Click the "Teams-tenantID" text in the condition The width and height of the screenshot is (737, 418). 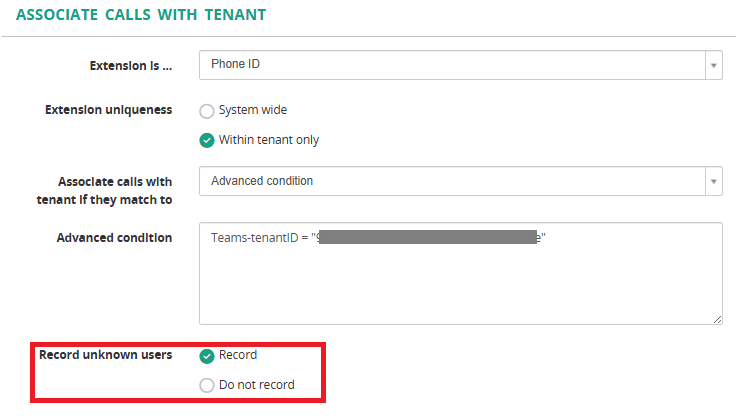pyautogui.click(x=254, y=238)
